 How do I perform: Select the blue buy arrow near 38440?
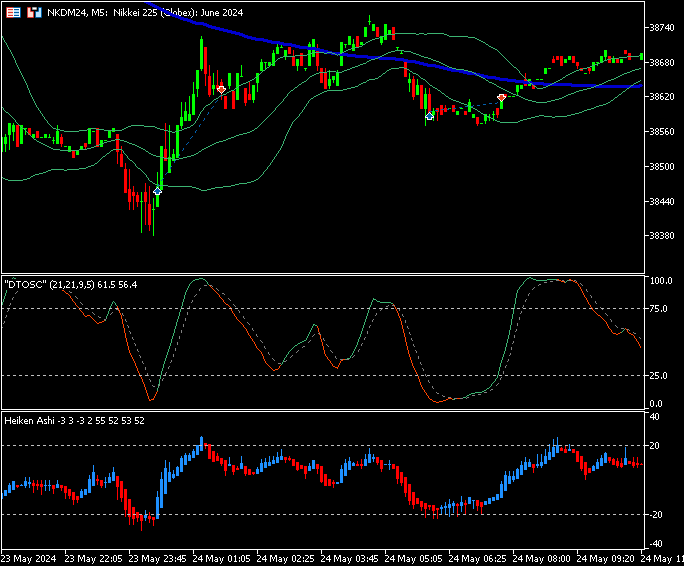(157, 191)
